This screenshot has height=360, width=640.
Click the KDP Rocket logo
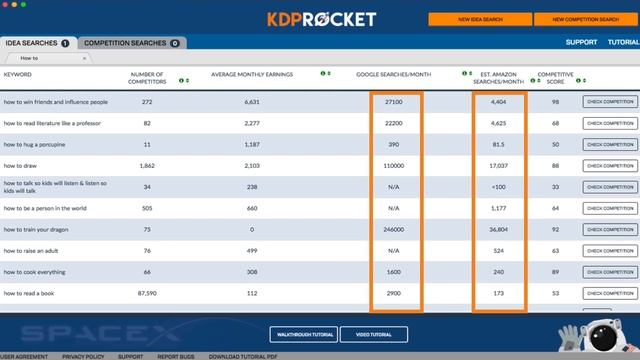pos(322,19)
